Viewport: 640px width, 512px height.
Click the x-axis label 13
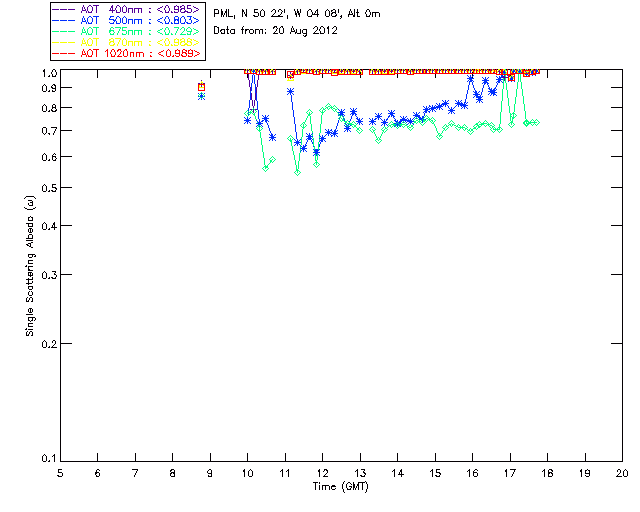(x=360, y=473)
